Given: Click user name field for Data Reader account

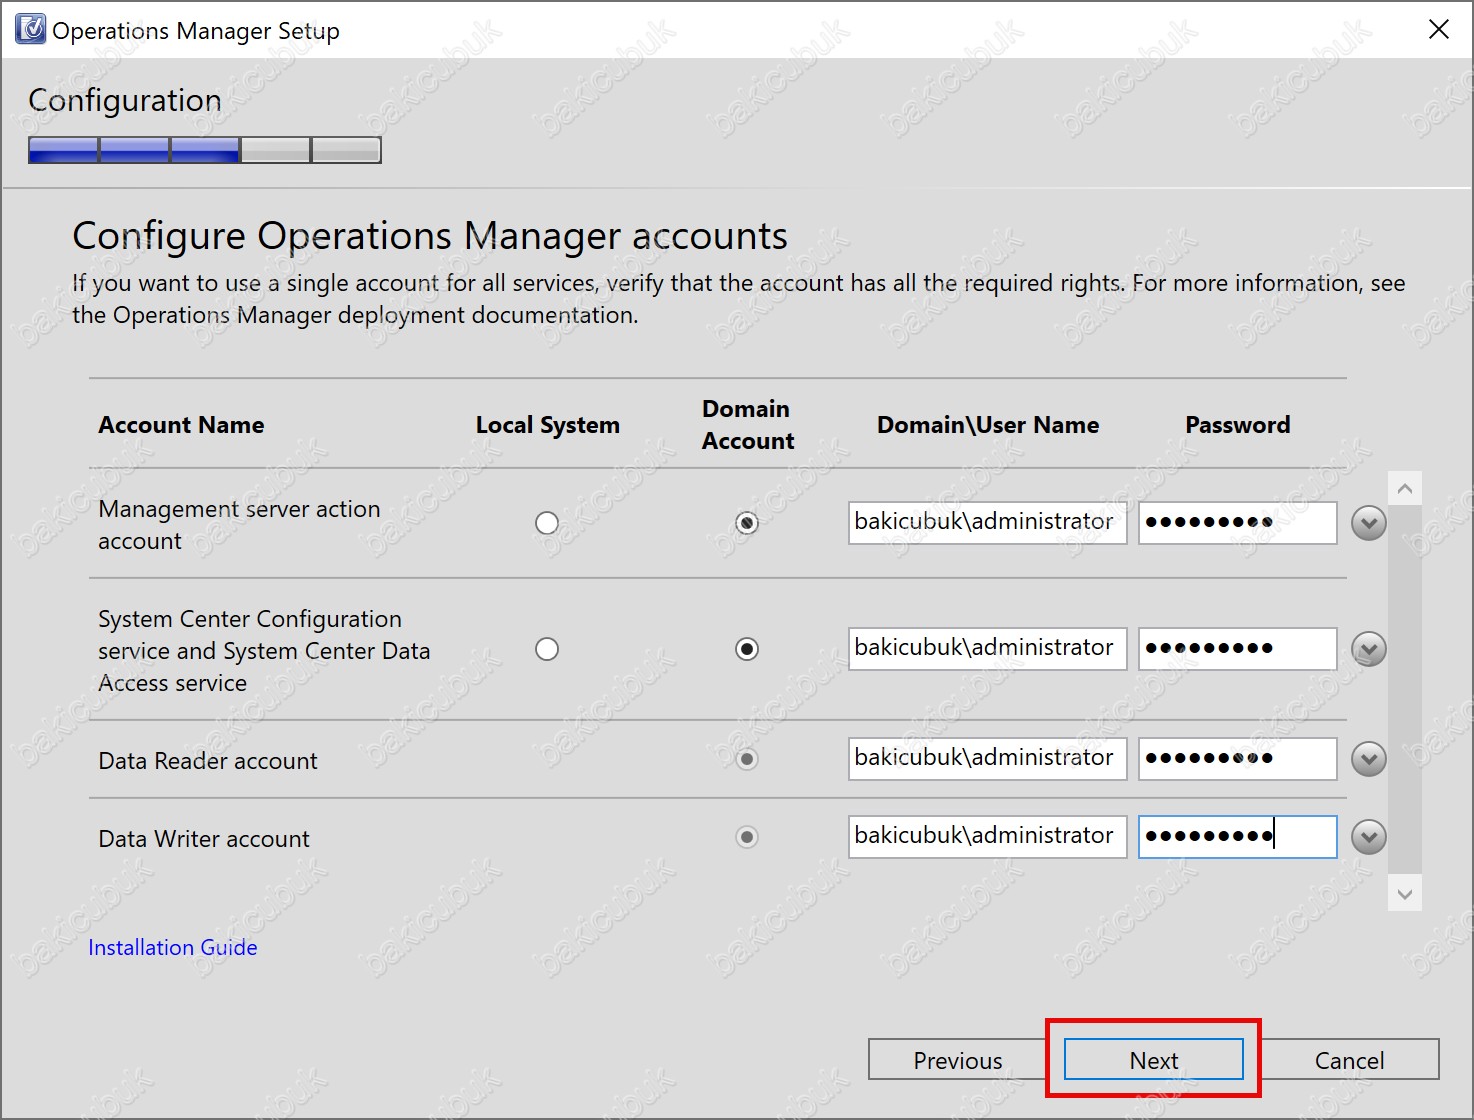Looking at the screenshot, I should (x=988, y=759).
